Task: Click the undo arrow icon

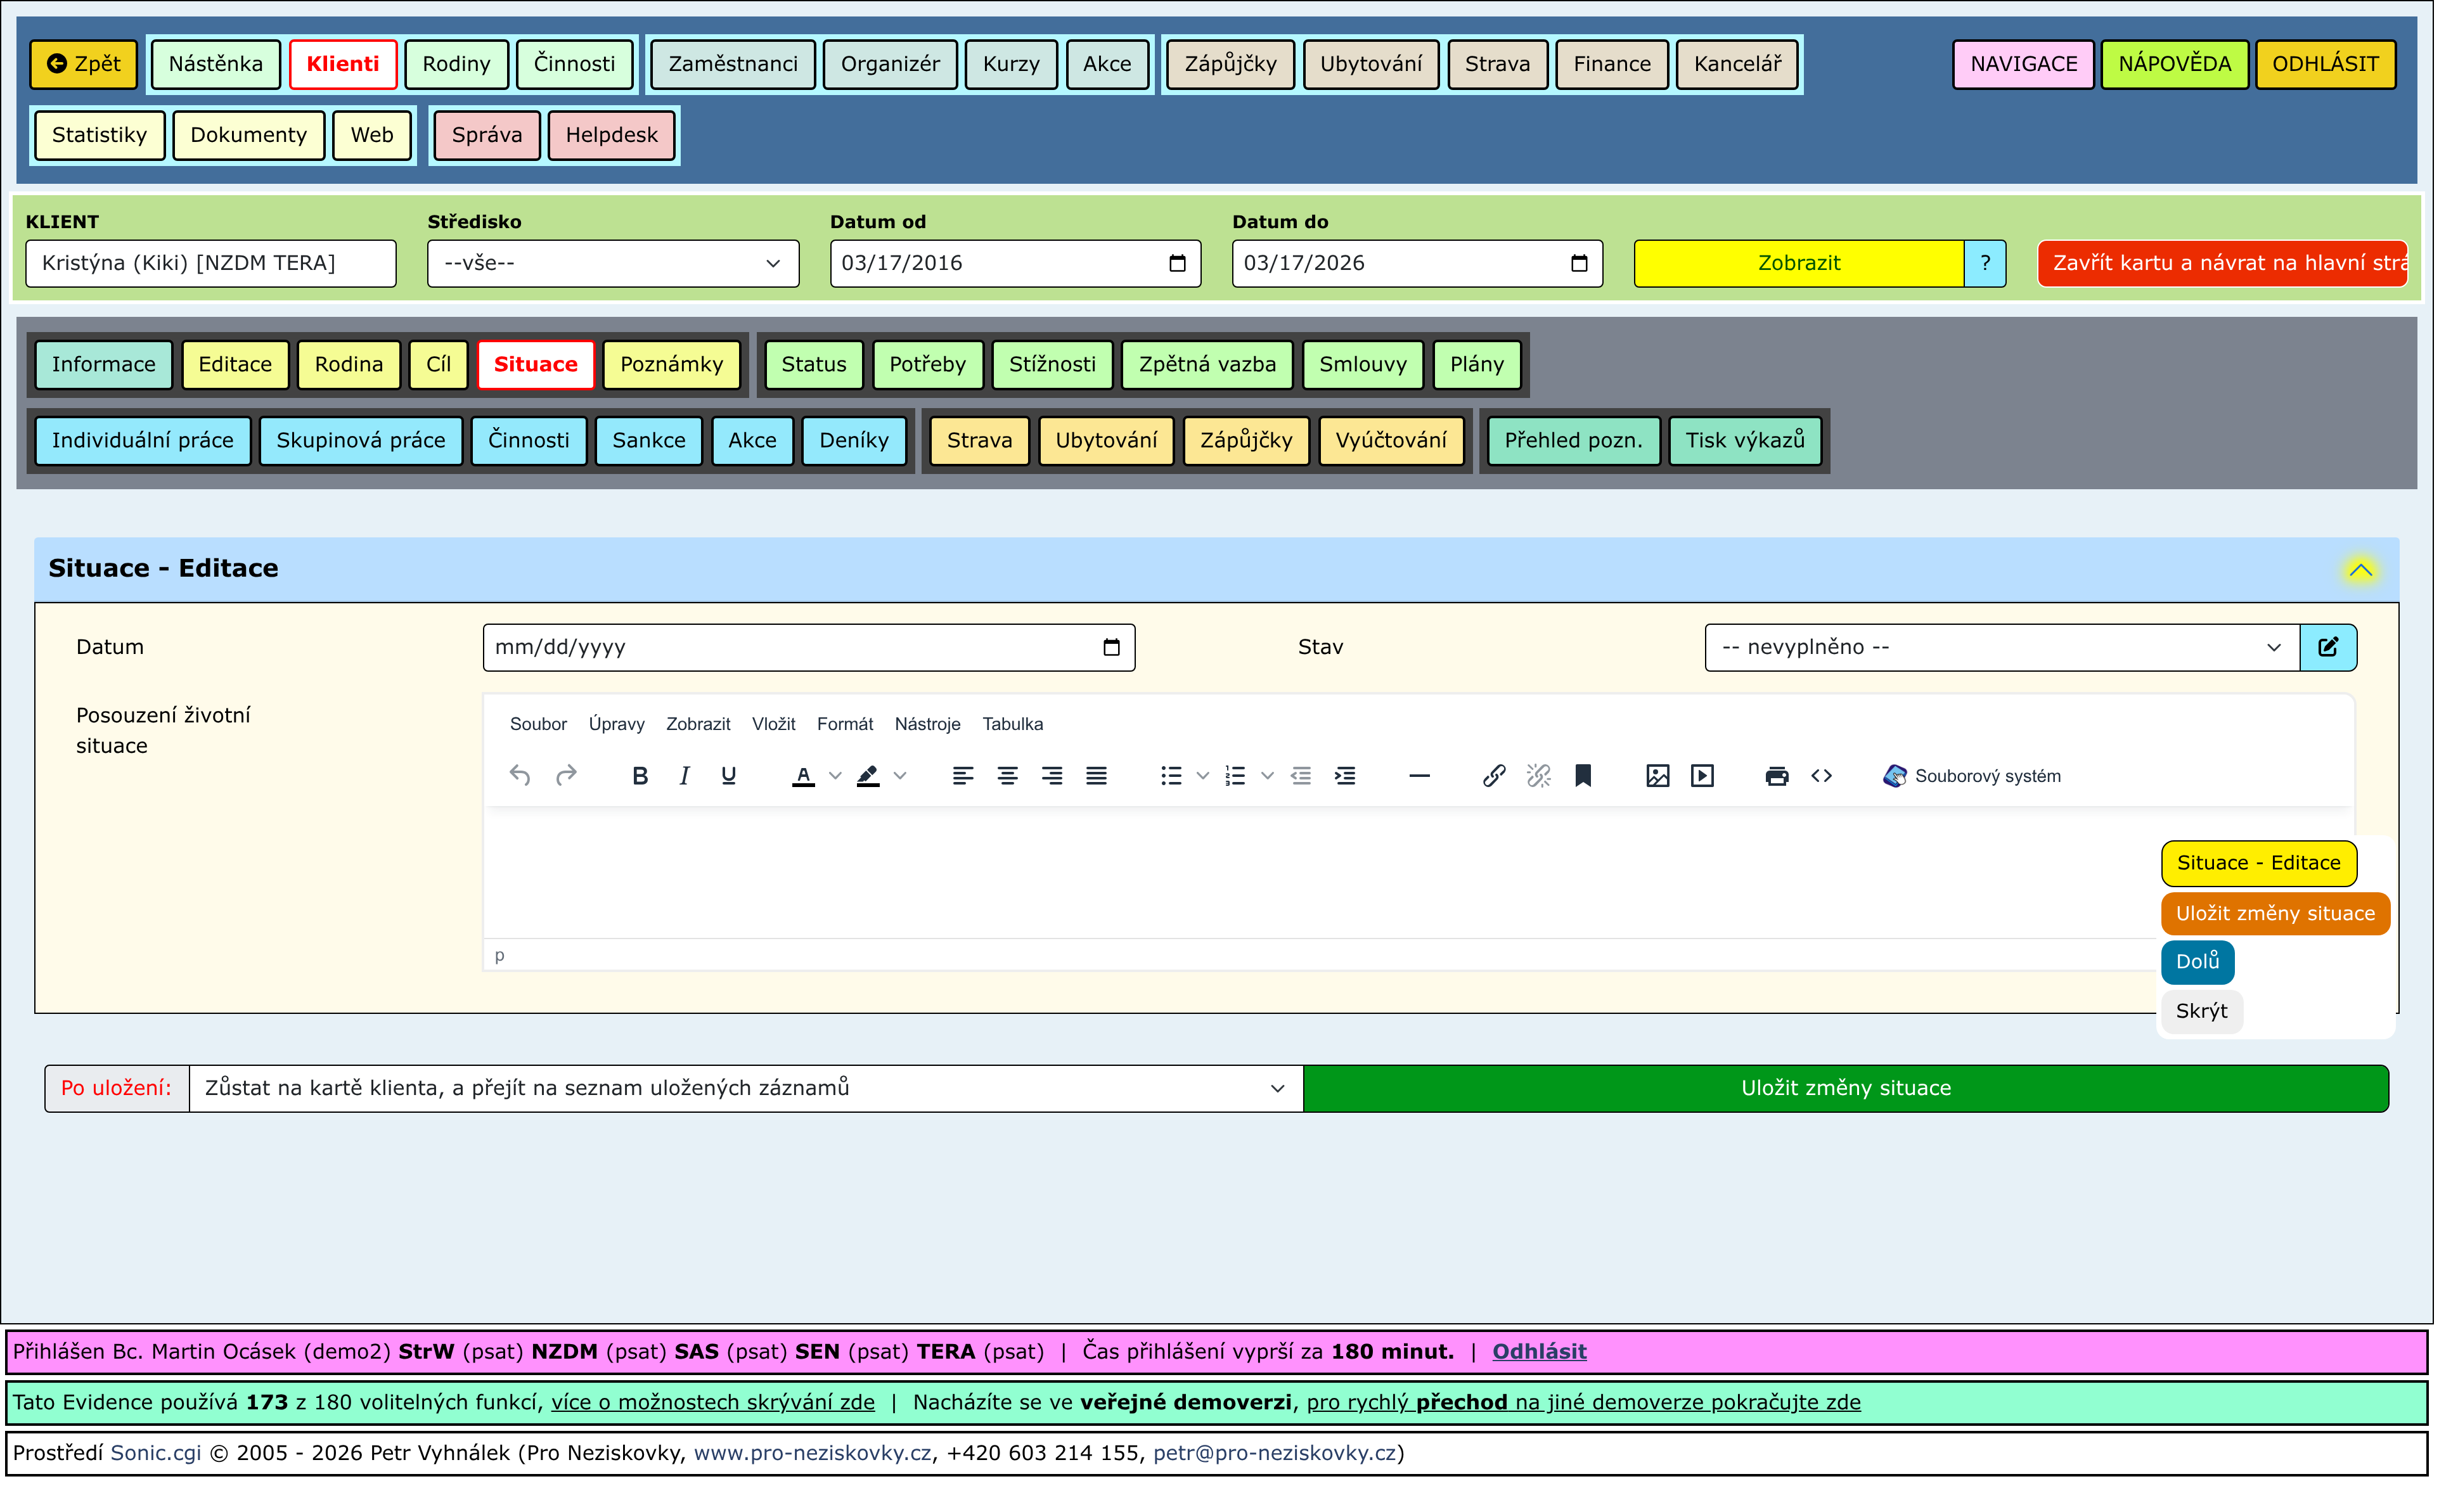Action: pyautogui.click(x=520, y=776)
